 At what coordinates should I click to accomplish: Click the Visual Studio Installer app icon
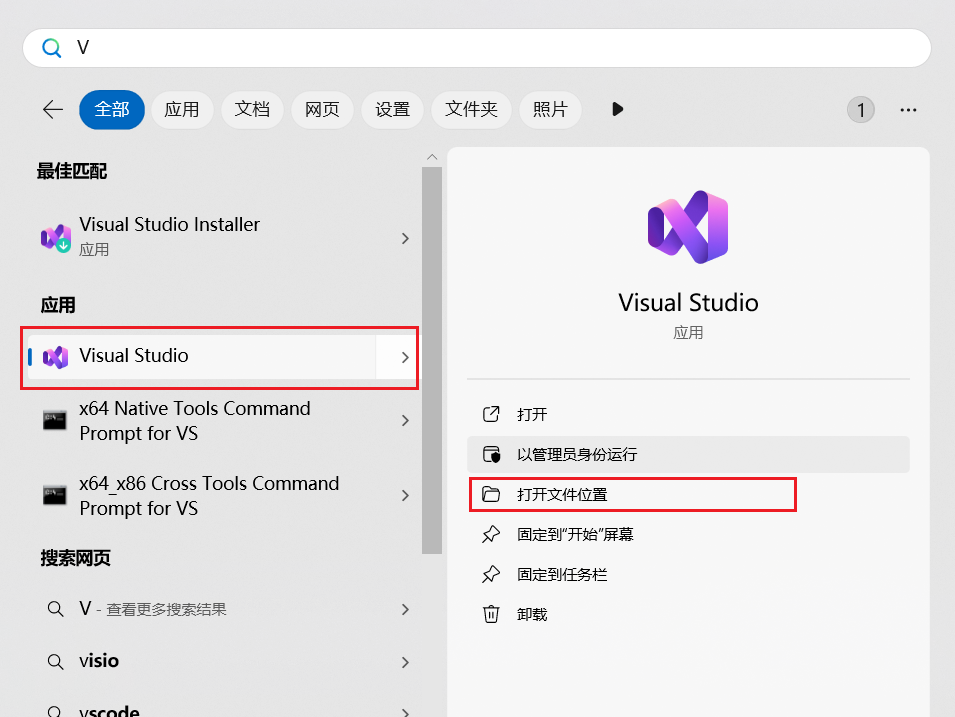55,238
